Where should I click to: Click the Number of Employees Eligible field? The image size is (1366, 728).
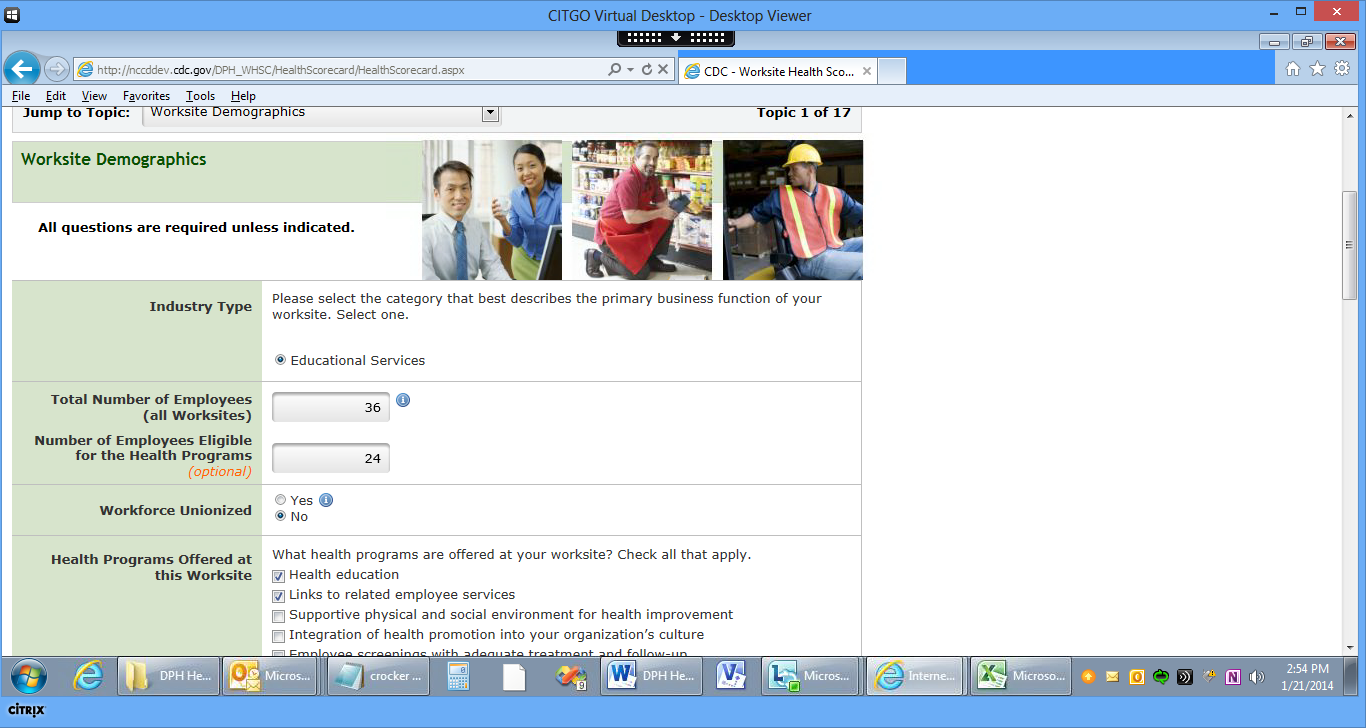click(x=331, y=458)
